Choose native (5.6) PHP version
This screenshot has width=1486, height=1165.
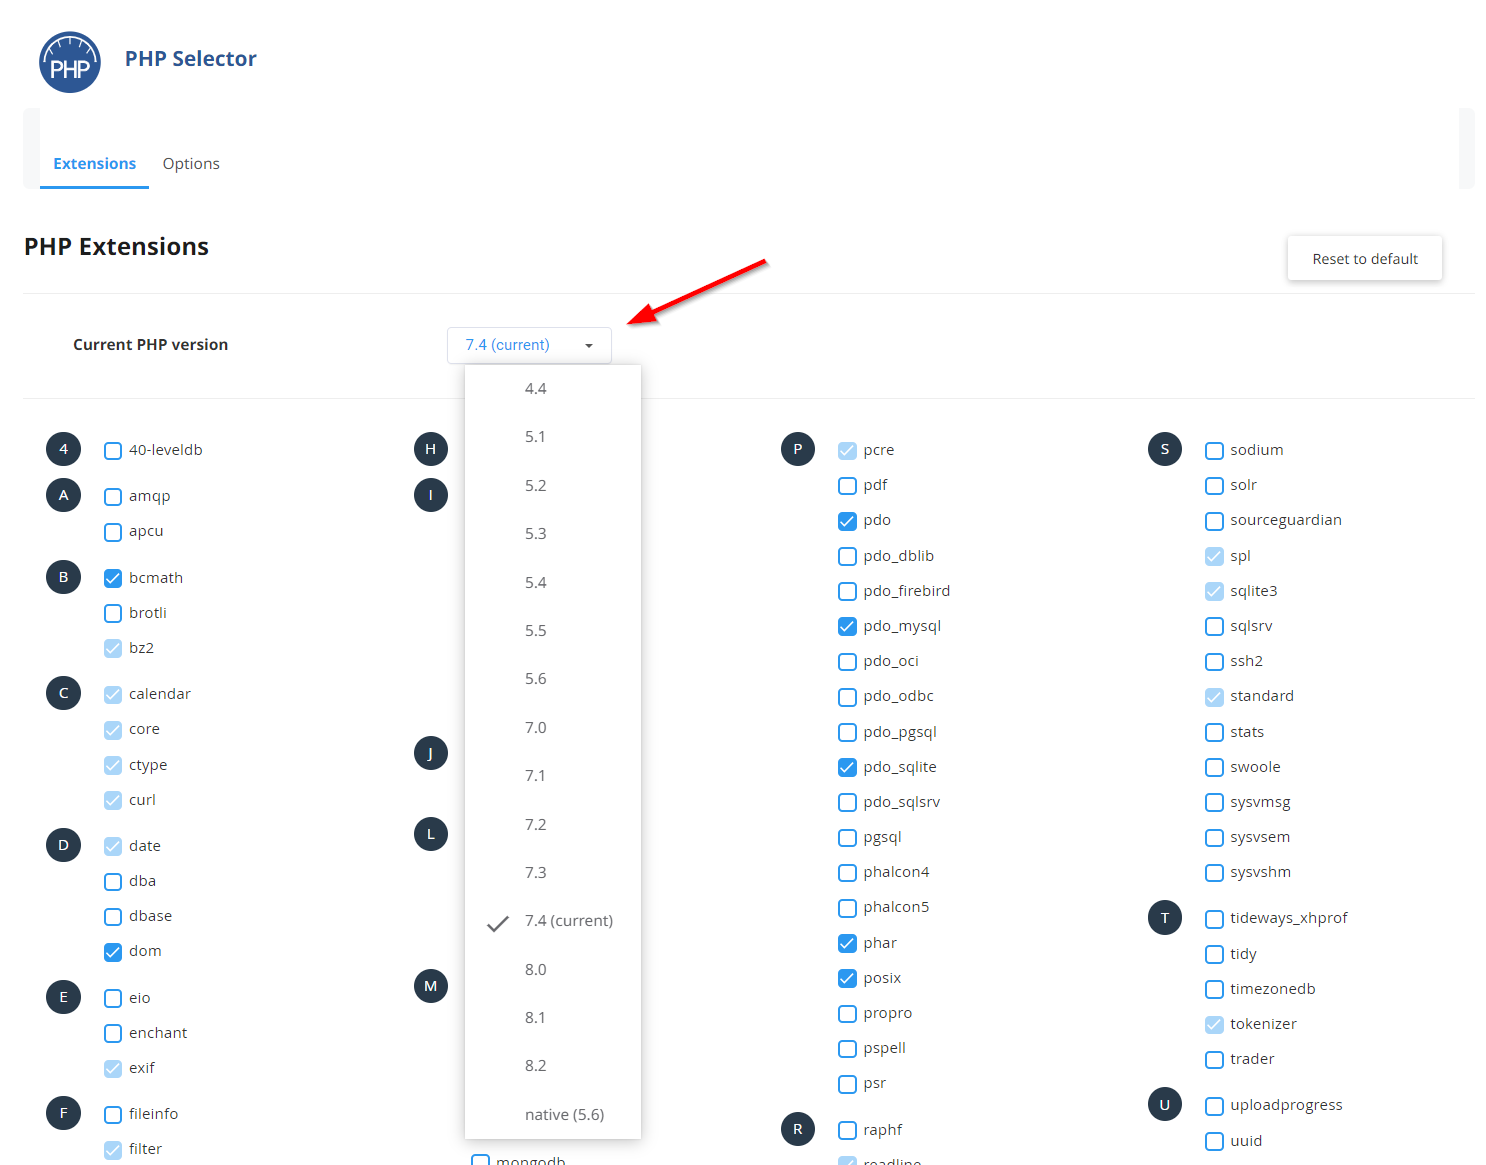click(553, 1115)
